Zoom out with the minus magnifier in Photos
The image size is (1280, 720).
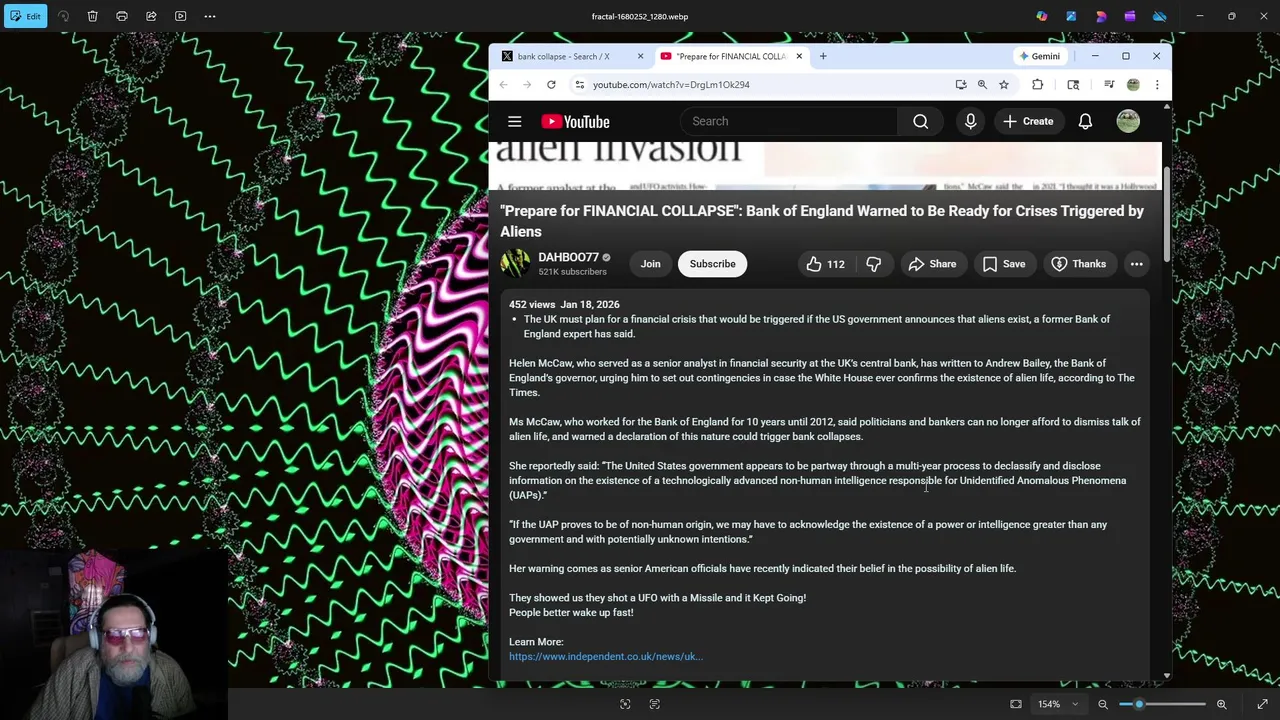coord(1103,704)
